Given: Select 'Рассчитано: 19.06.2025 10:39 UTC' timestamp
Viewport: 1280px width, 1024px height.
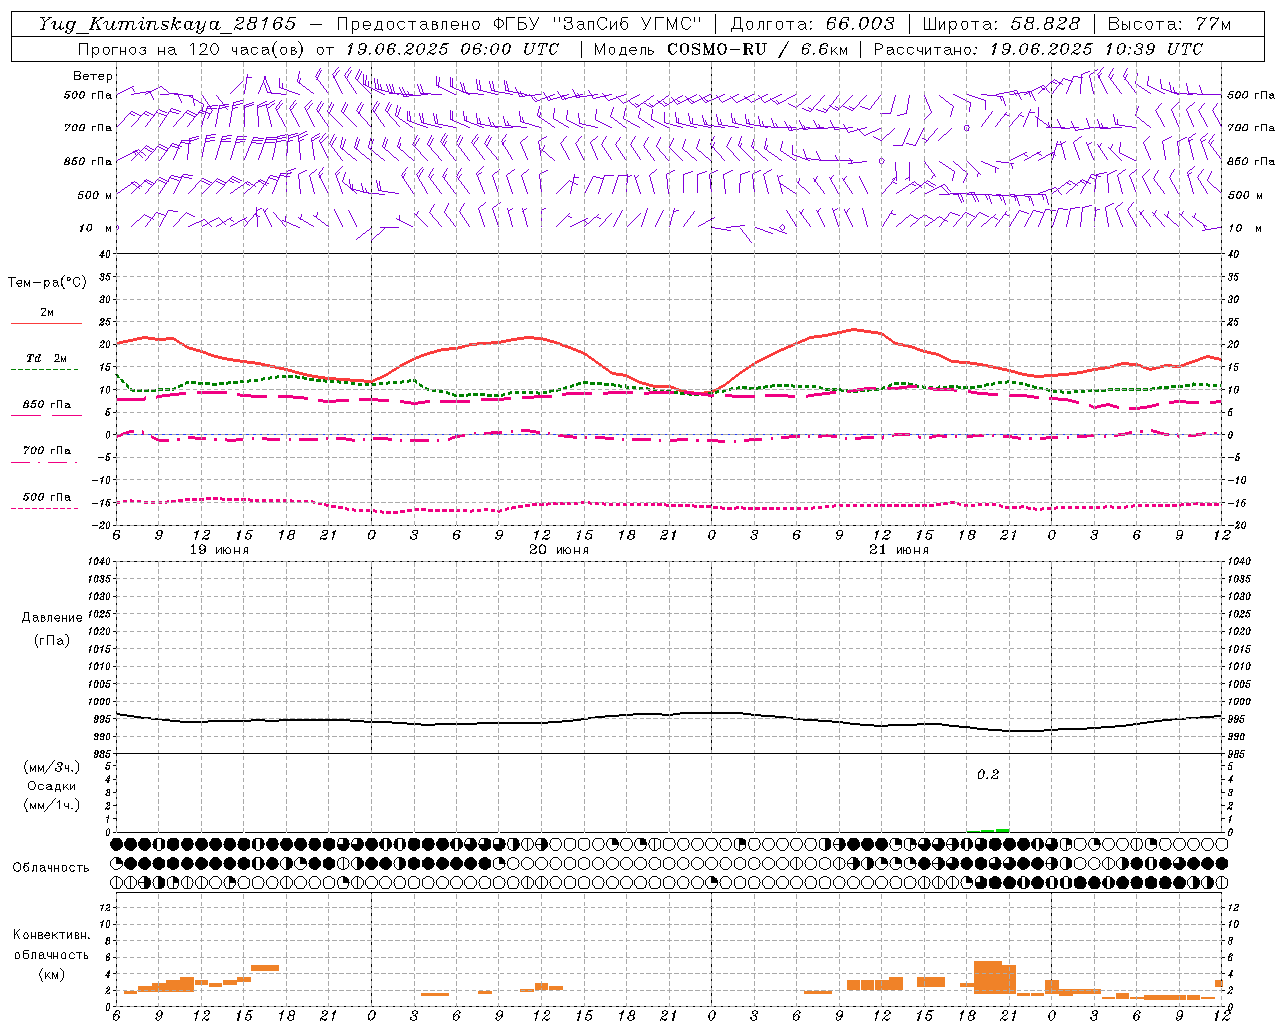Looking at the screenshot, I should (x=1038, y=49).
